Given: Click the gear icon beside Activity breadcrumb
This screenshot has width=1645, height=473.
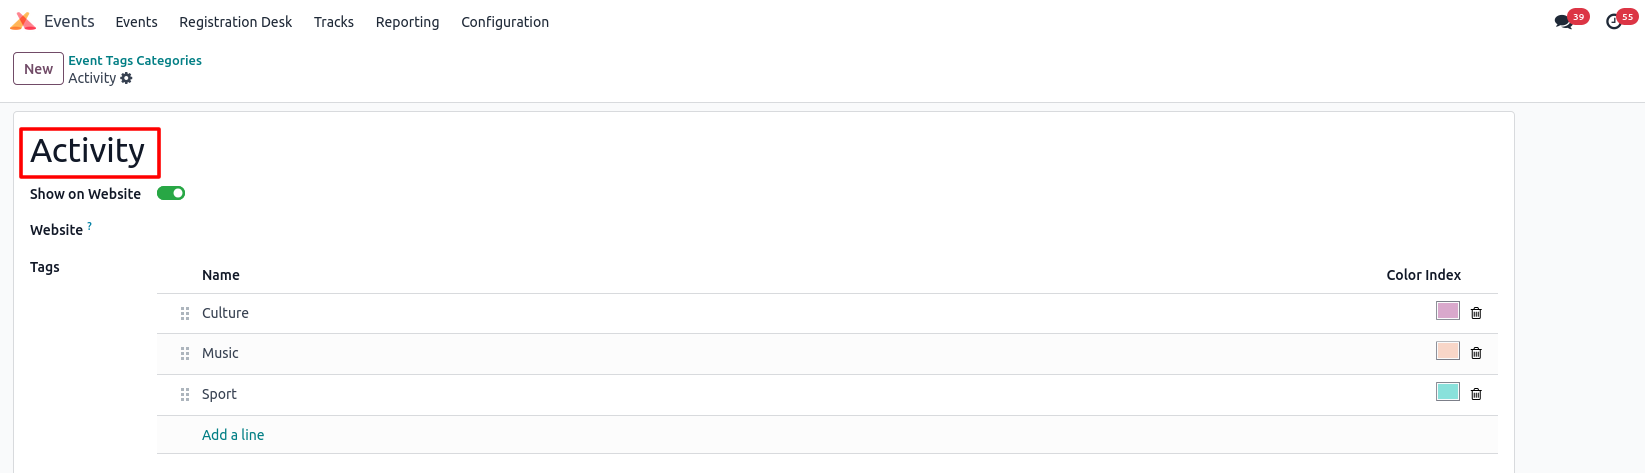Looking at the screenshot, I should 126,78.
